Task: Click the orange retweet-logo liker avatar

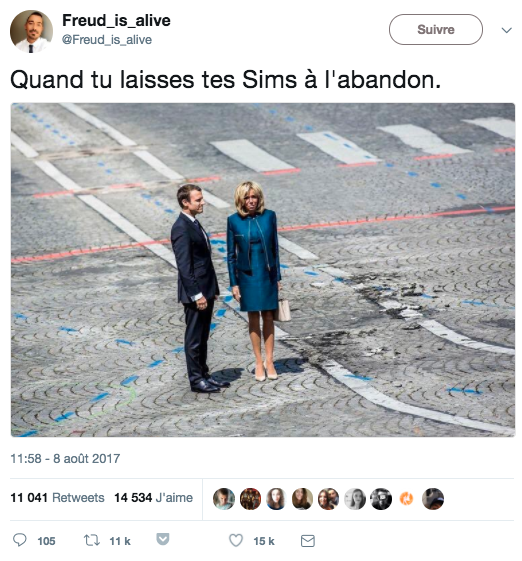Action: coord(406,498)
